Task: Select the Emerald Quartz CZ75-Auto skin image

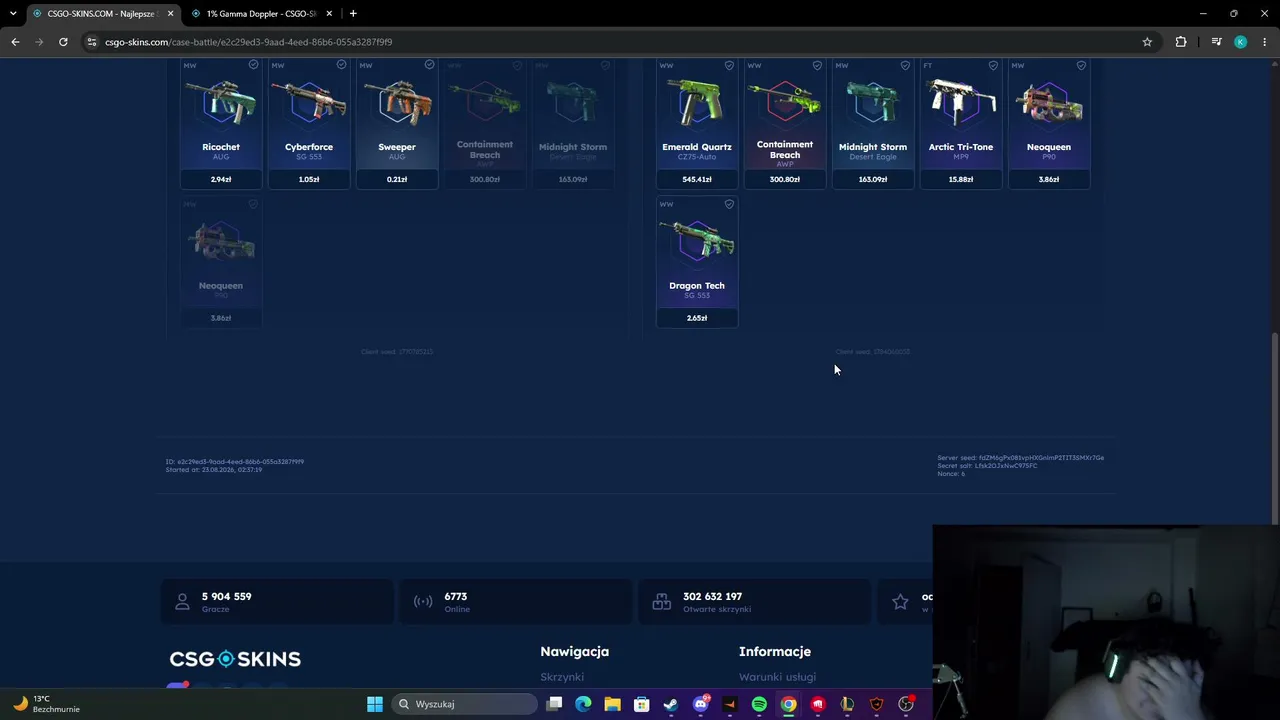Action: (x=697, y=102)
